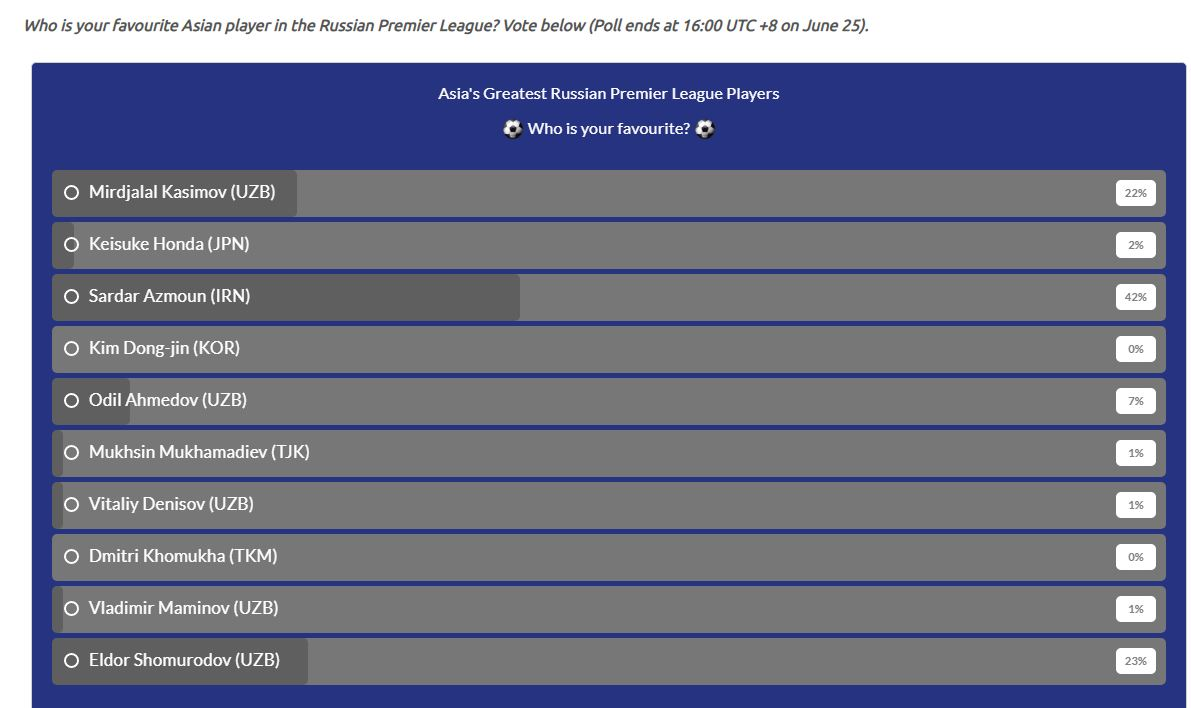Select the Mirdjalal Kasimov (UZB) radio button
Viewport: 1191px width, 708px height.
click(71, 193)
